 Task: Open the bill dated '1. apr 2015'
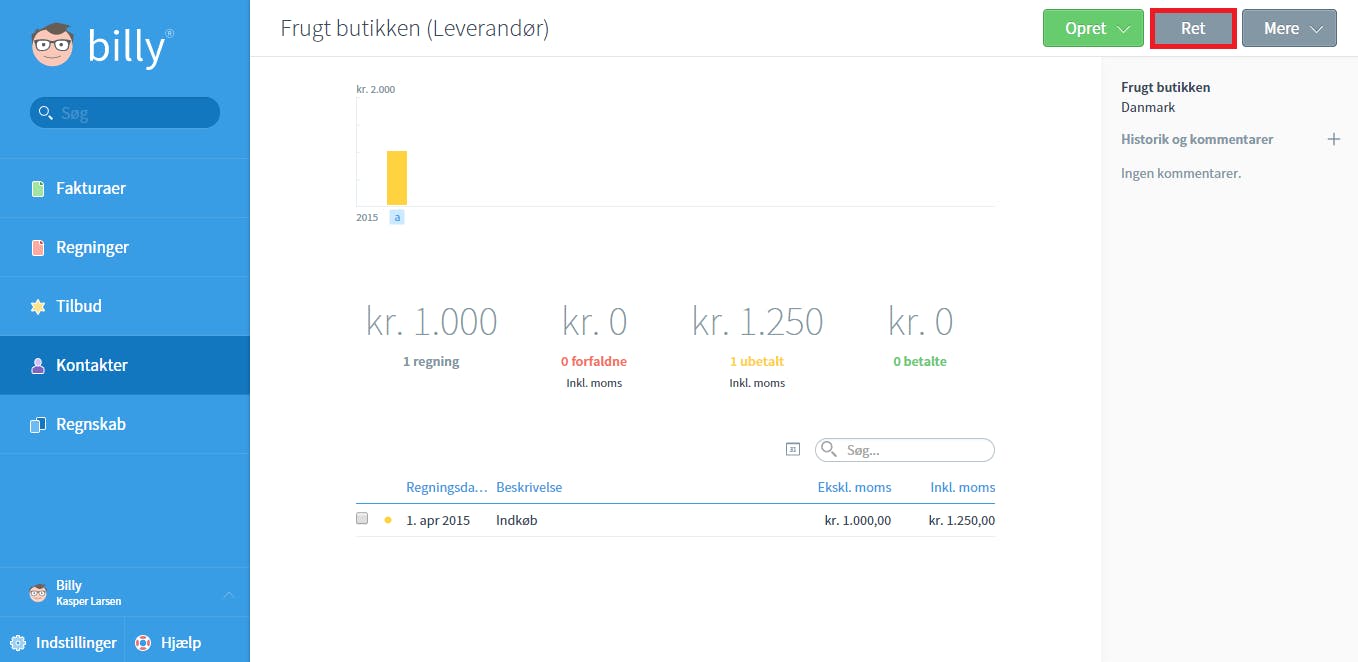point(438,520)
